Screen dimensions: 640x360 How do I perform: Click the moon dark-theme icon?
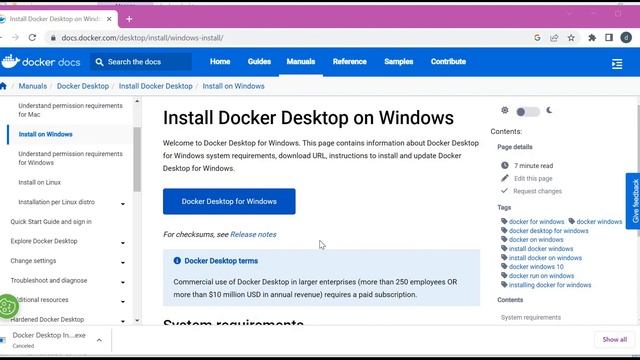[549, 110]
